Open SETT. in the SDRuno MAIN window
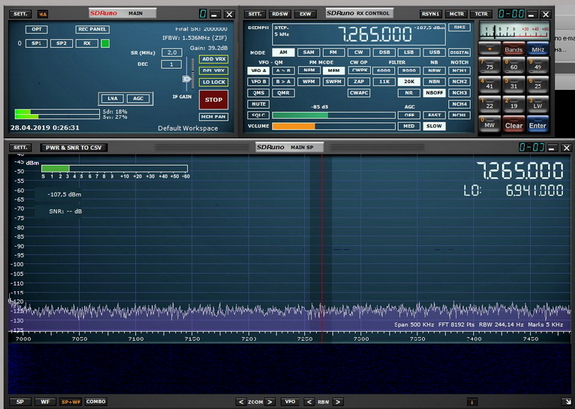Image resolution: width=575 pixels, height=409 pixels. pyautogui.click(x=20, y=14)
